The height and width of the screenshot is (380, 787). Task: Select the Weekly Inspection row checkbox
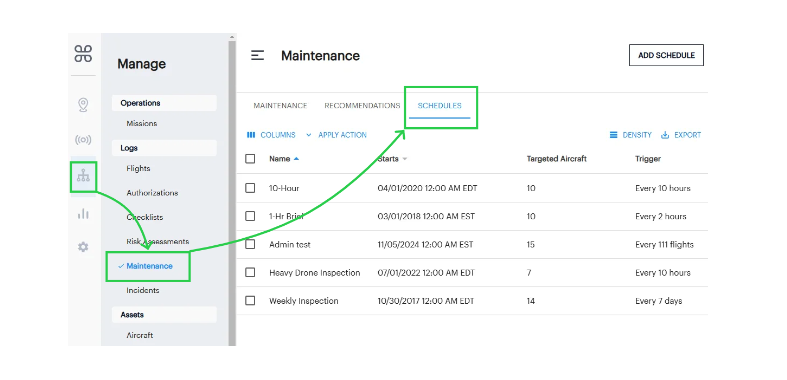click(250, 301)
